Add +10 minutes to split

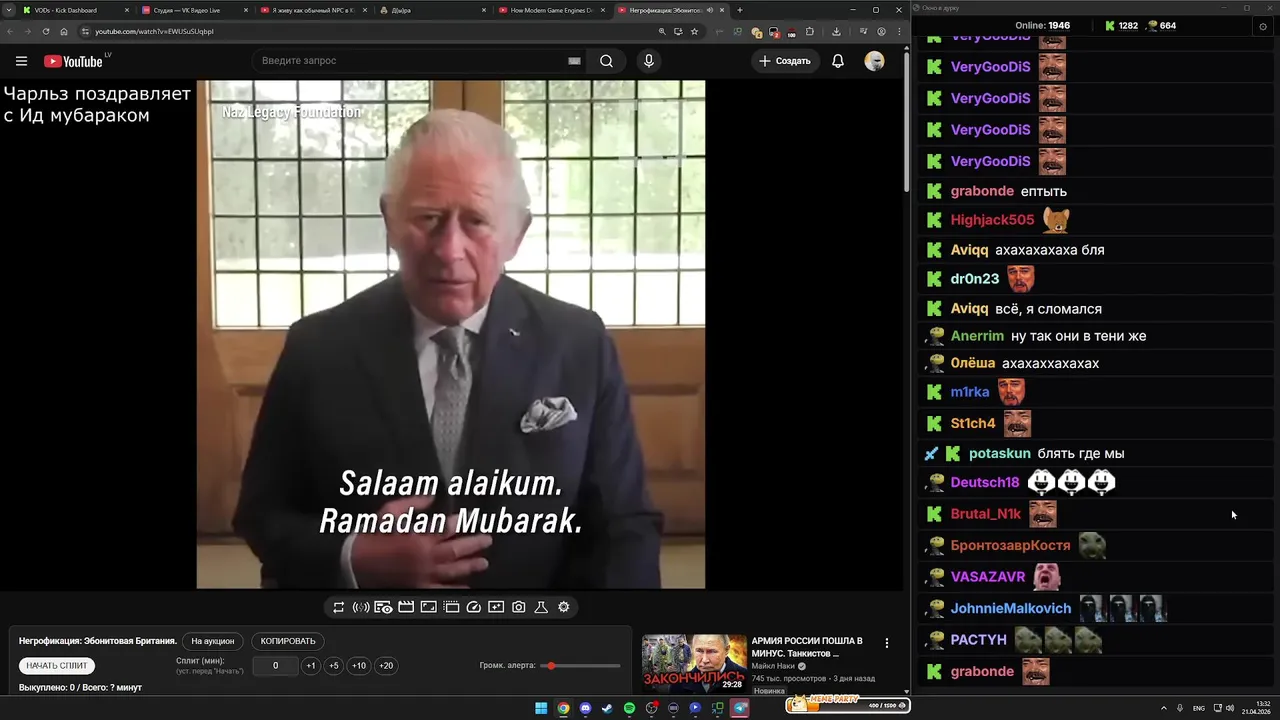359,666
